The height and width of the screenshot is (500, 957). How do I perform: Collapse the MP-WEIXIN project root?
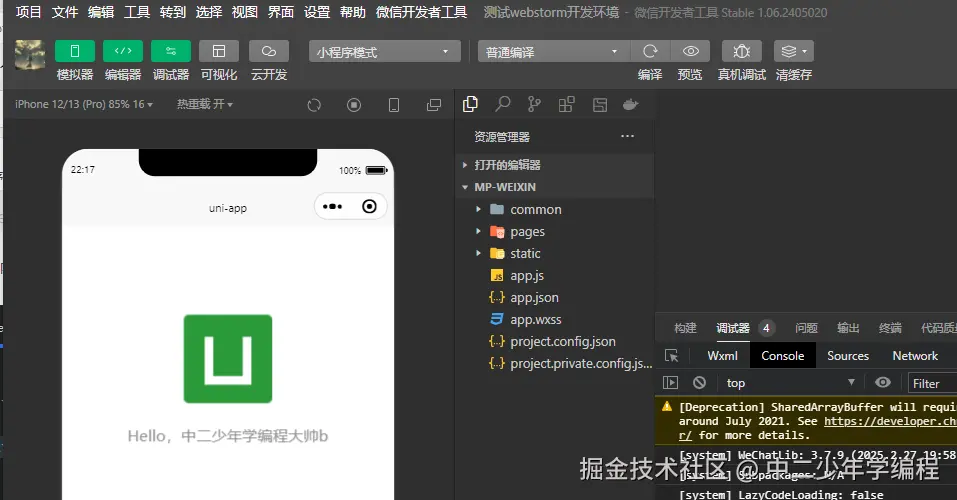pyautogui.click(x=555, y=187)
